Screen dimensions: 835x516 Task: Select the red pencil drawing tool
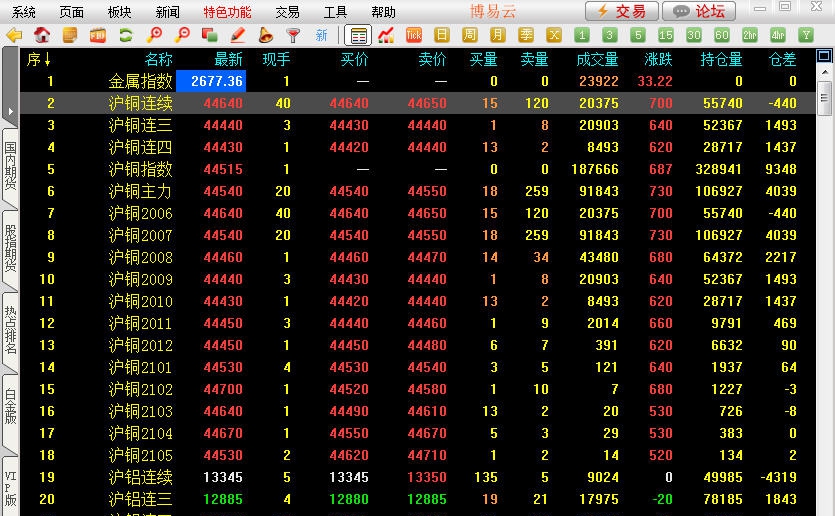237,36
